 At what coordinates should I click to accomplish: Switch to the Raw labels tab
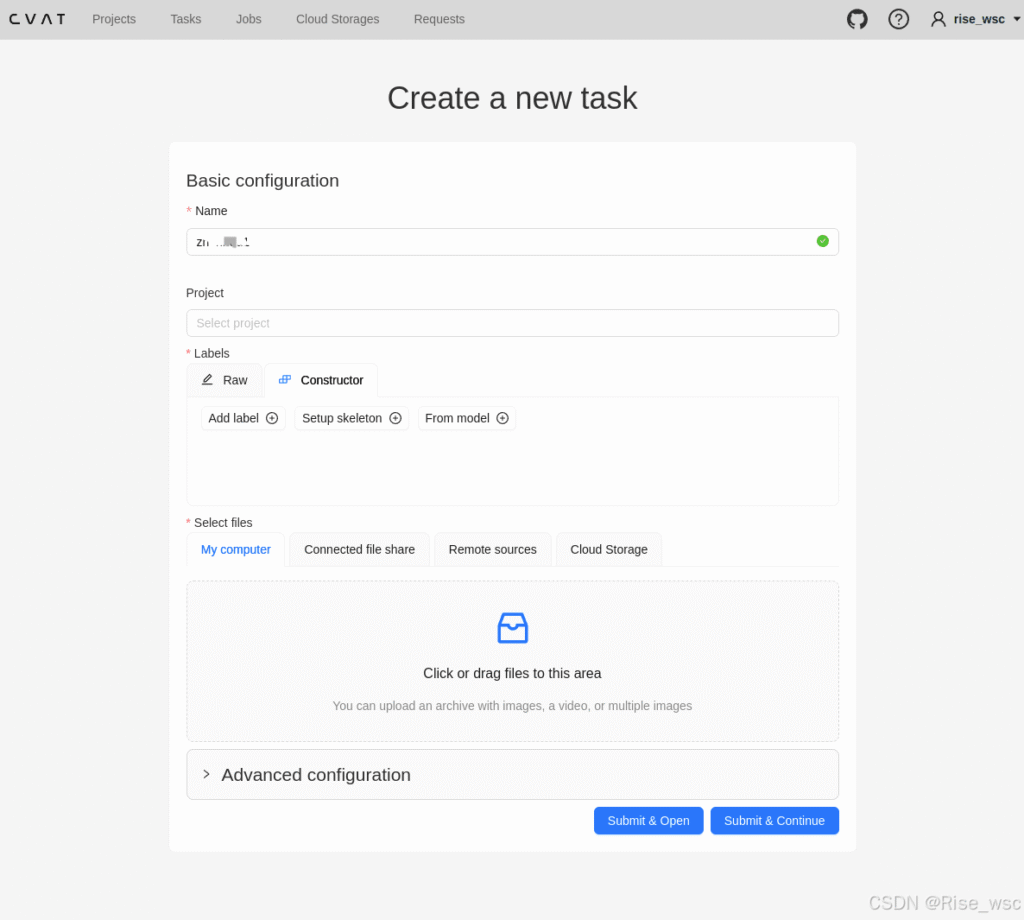(x=225, y=380)
